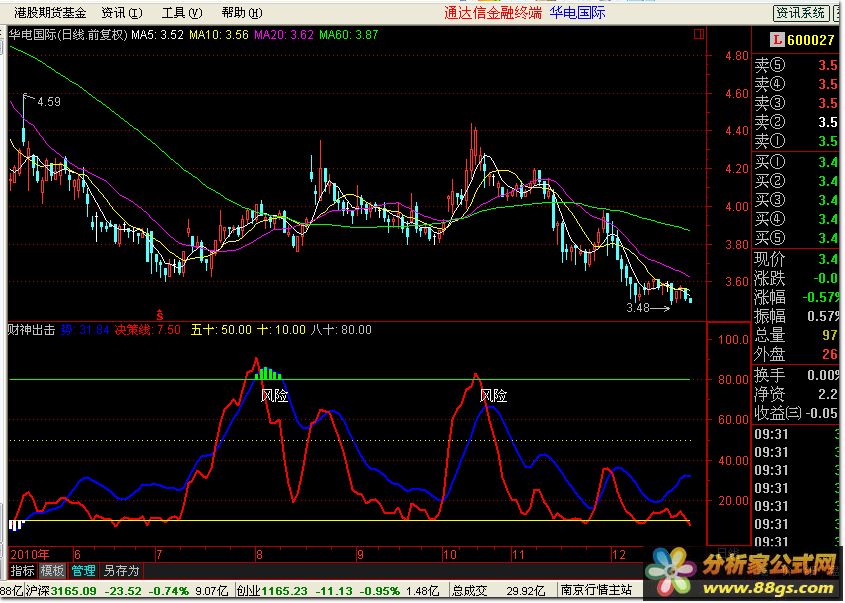Click the 净资 row
845x603 pixels.
pyautogui.click(x=796, y=394)
